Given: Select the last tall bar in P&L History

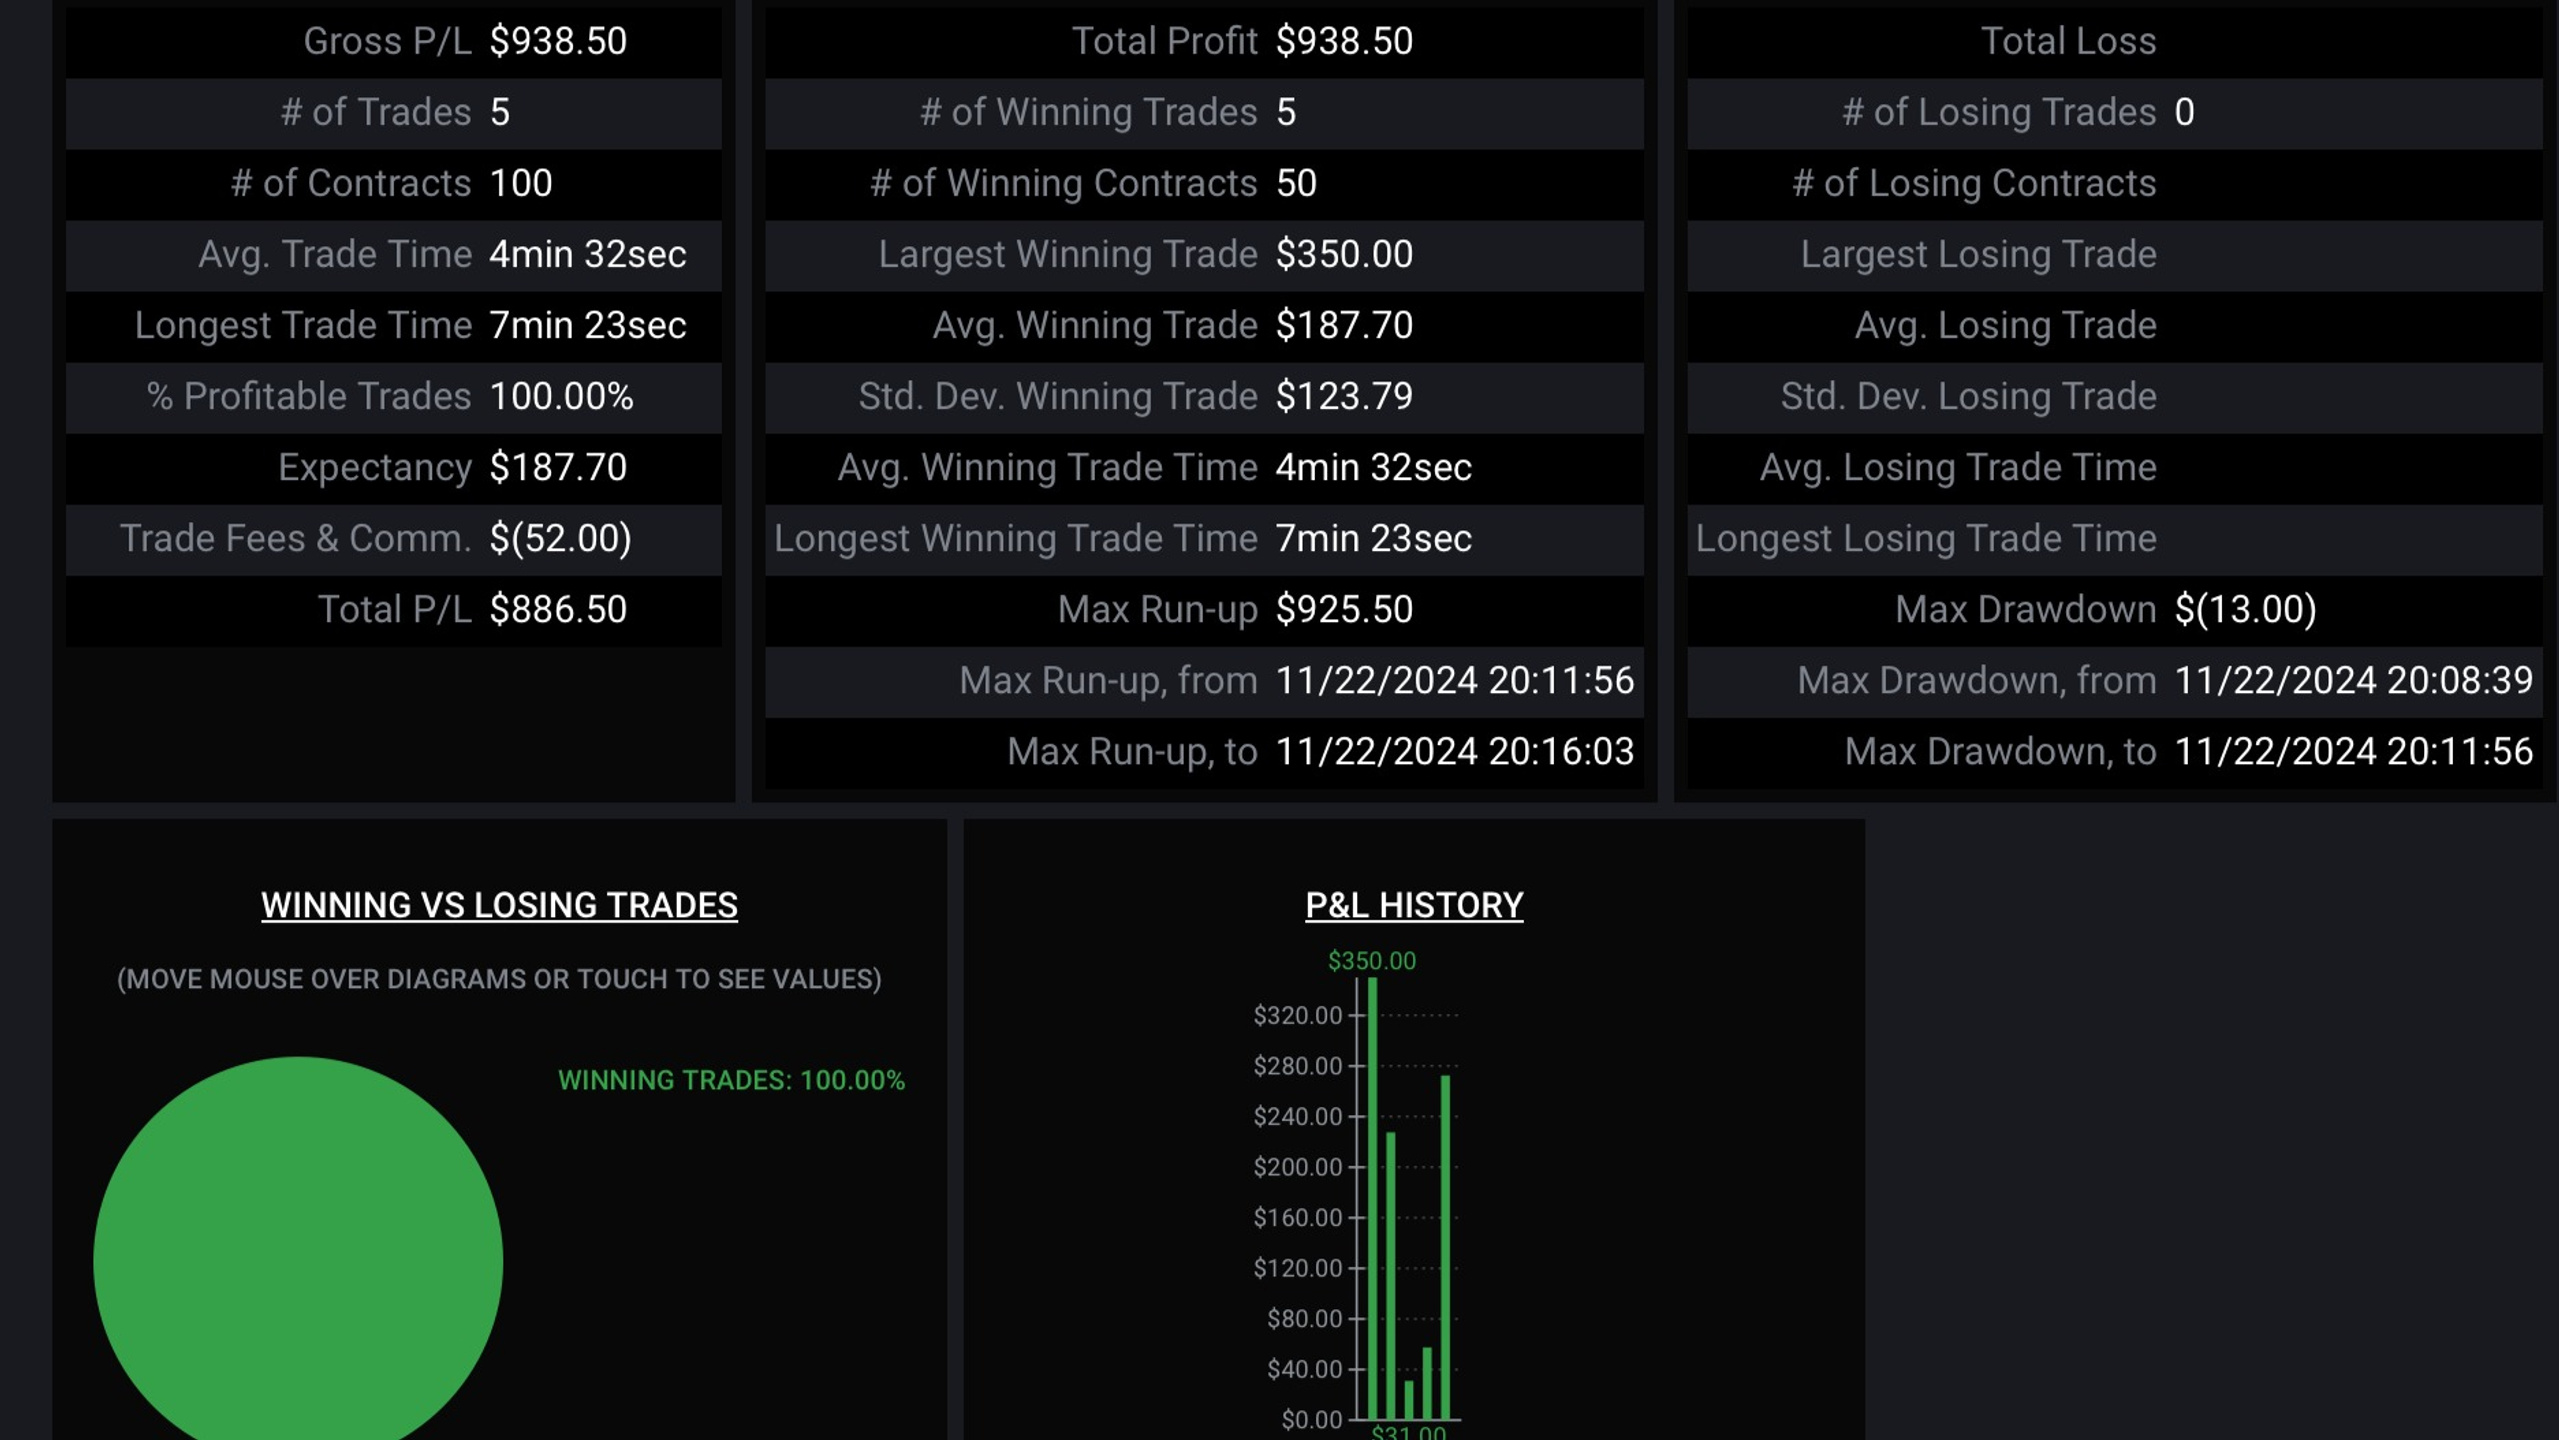Looking at the screenshot, I should coord(1445,1247).
